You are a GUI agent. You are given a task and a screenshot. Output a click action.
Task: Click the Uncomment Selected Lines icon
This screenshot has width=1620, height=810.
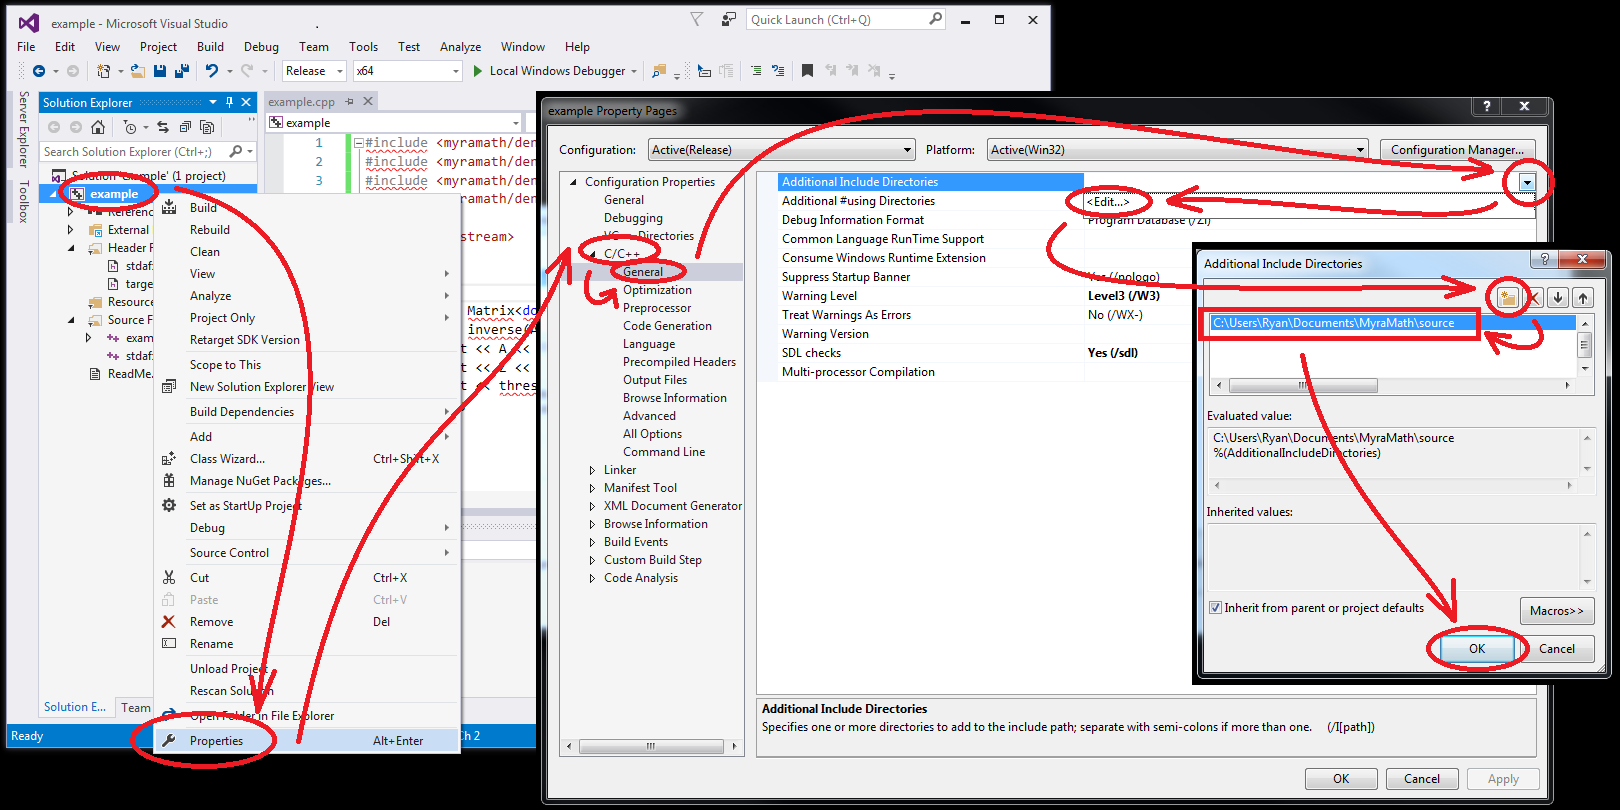777,71
